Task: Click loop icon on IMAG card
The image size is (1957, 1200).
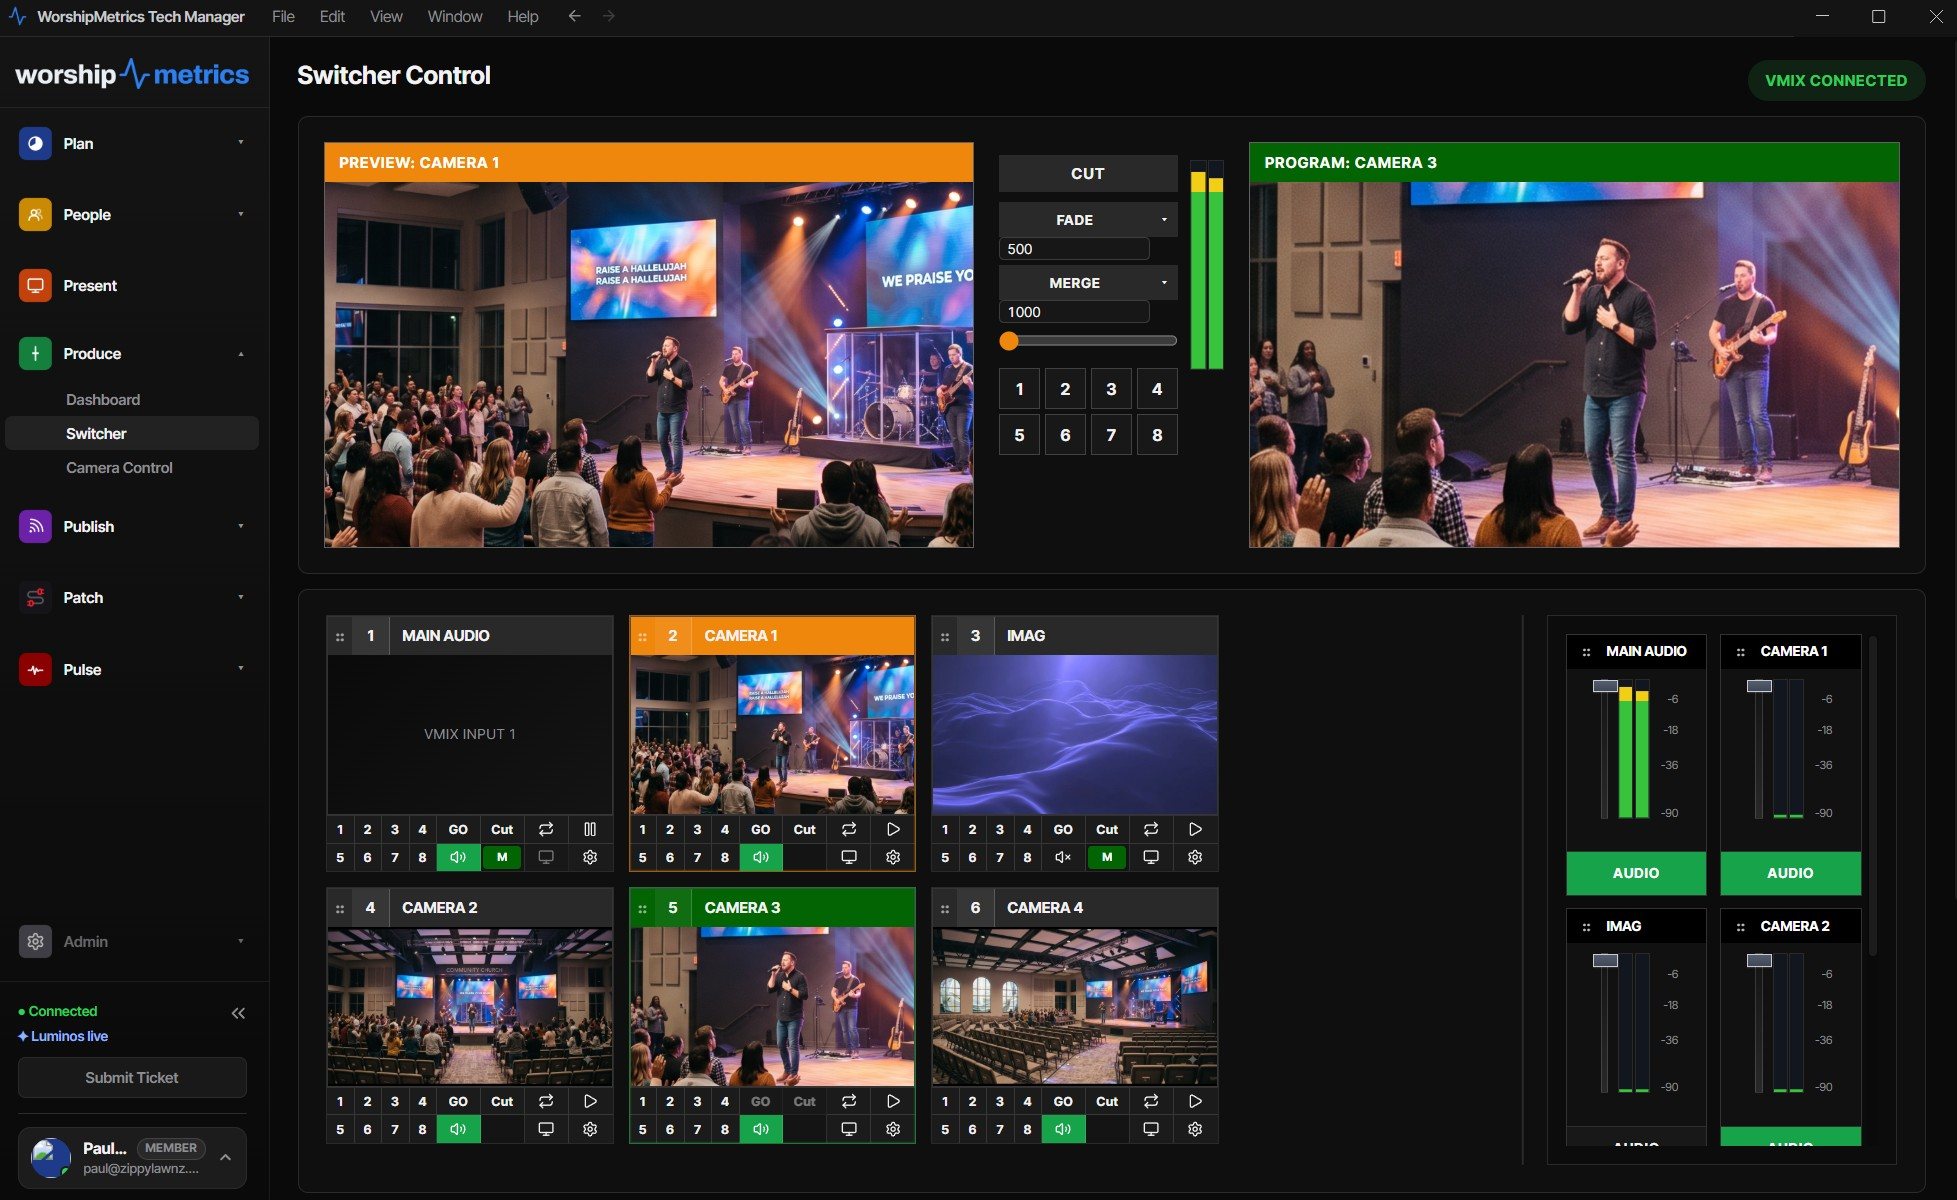Action: pyautogui.click(x=1151, y=829)
